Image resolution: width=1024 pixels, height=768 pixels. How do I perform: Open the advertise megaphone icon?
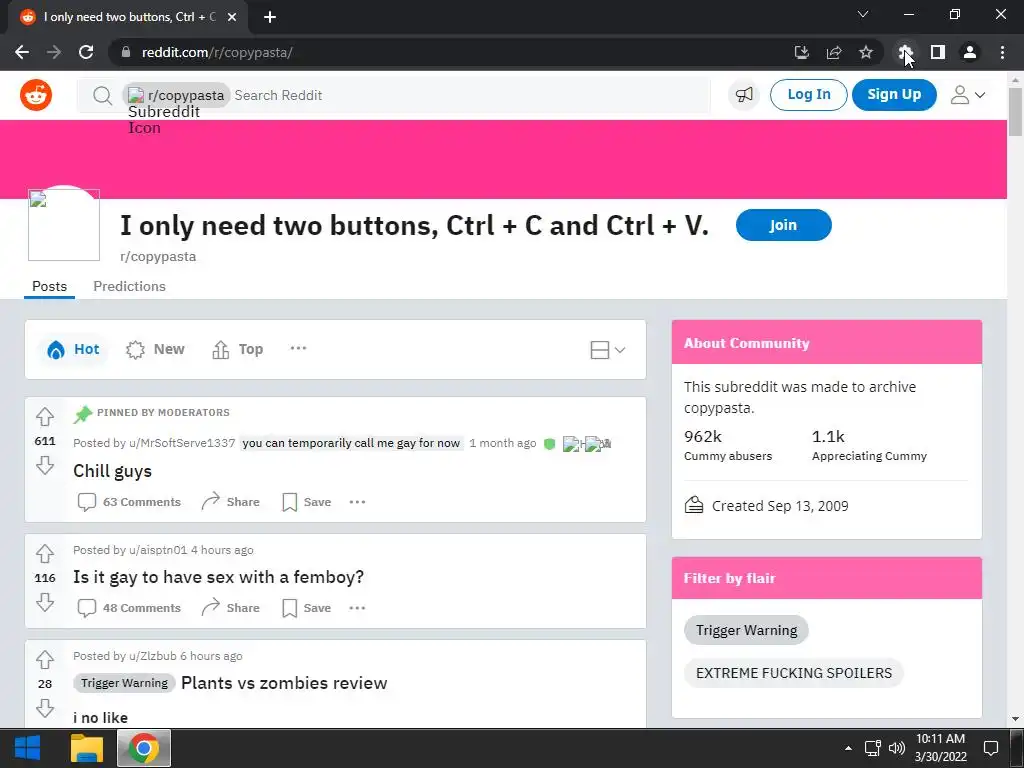pos(744,95)
